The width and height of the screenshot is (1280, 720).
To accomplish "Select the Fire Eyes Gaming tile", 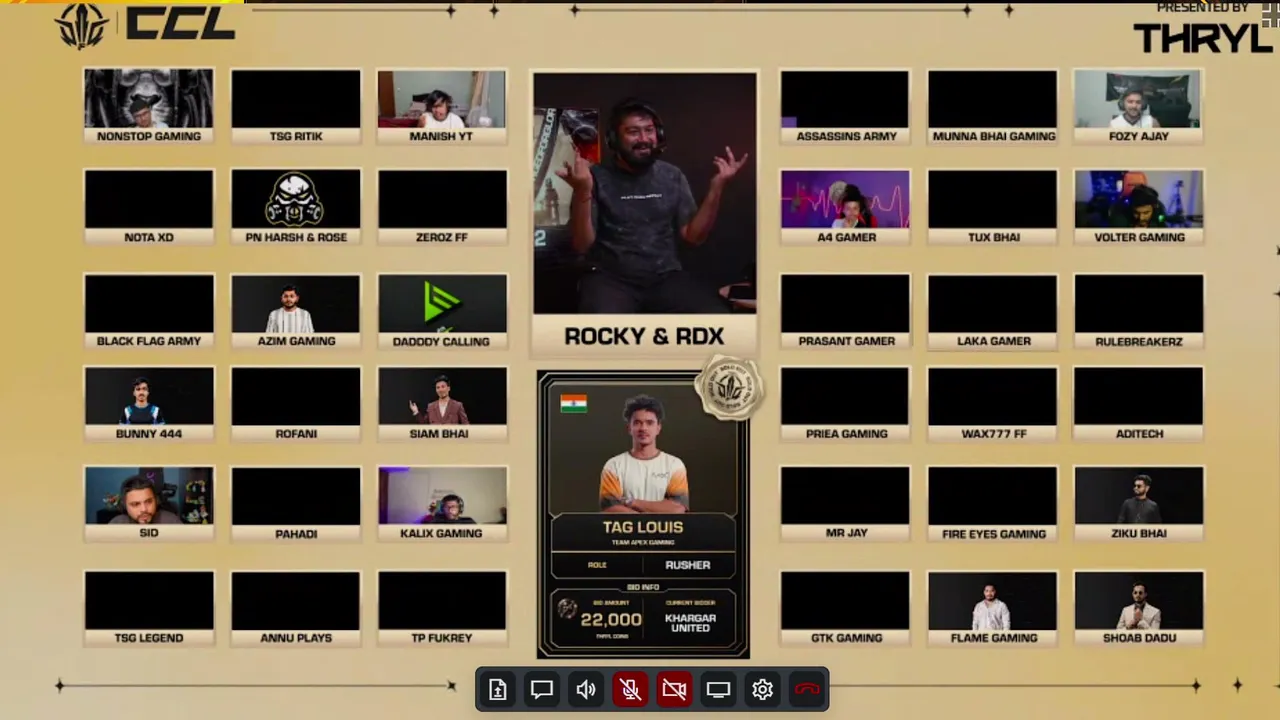I will 993,504.
